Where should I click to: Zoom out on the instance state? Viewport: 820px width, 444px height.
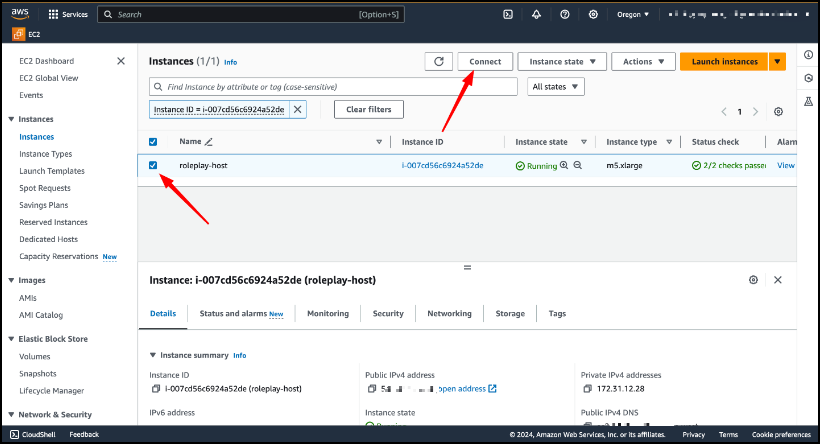(x=578, y=165)
